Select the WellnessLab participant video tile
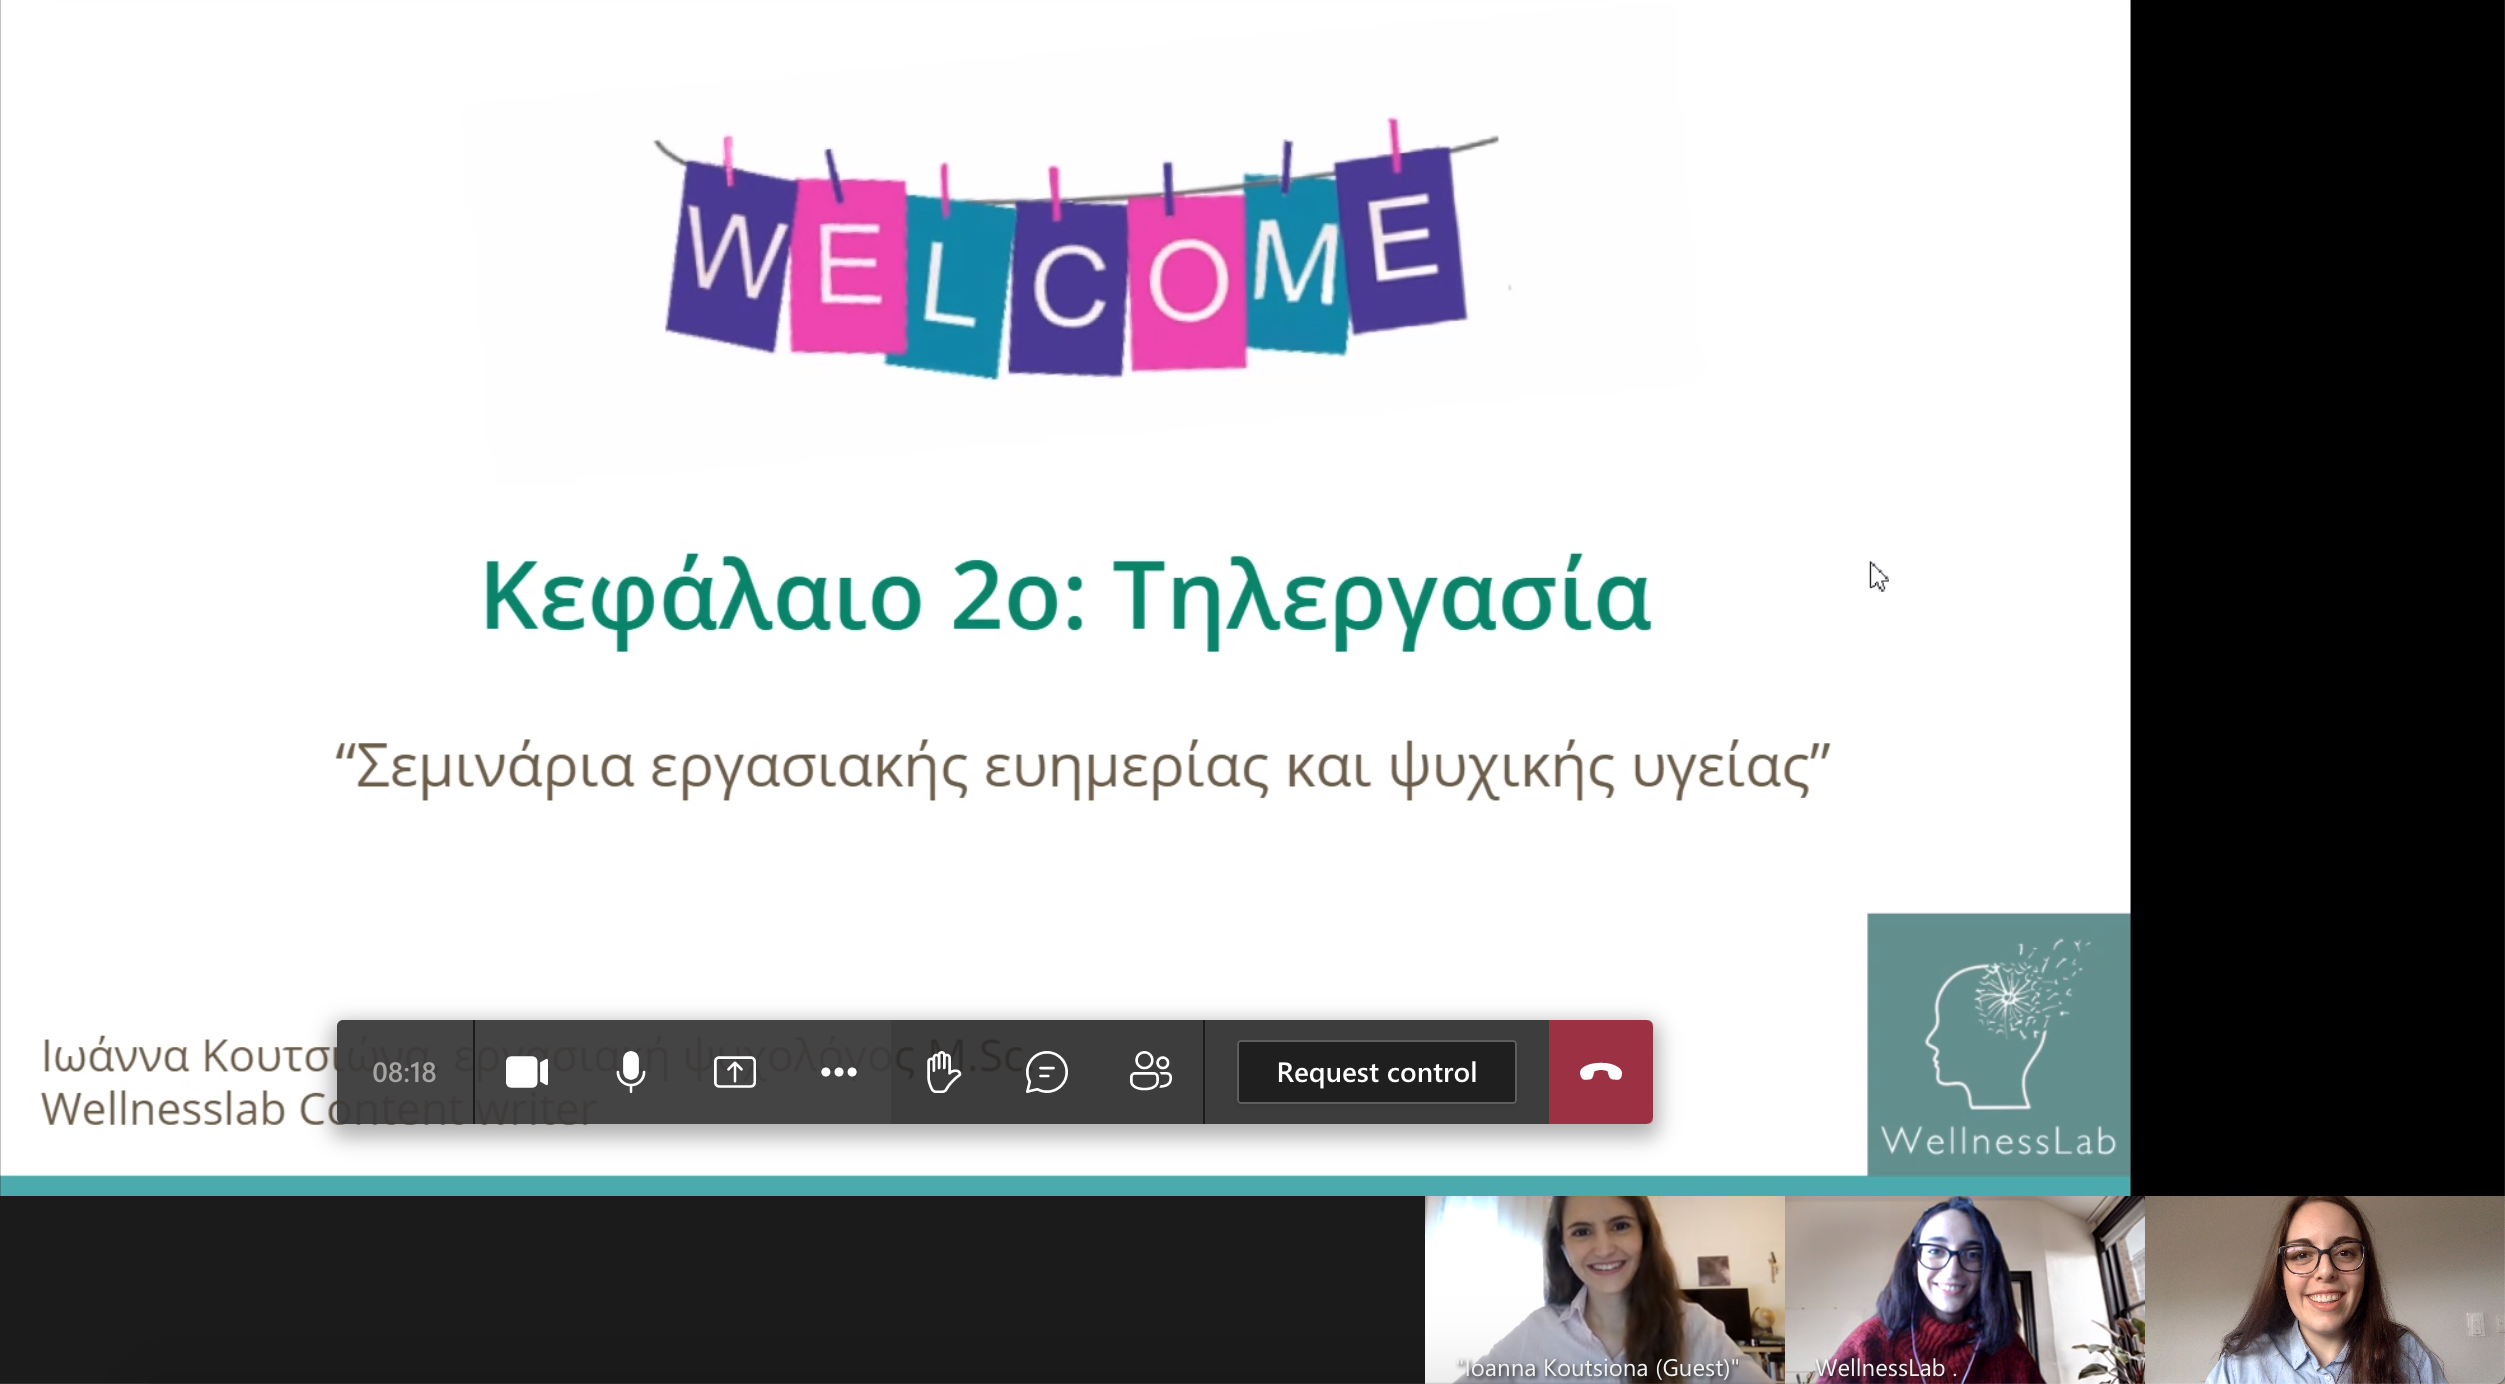 click(1964, 1290)
